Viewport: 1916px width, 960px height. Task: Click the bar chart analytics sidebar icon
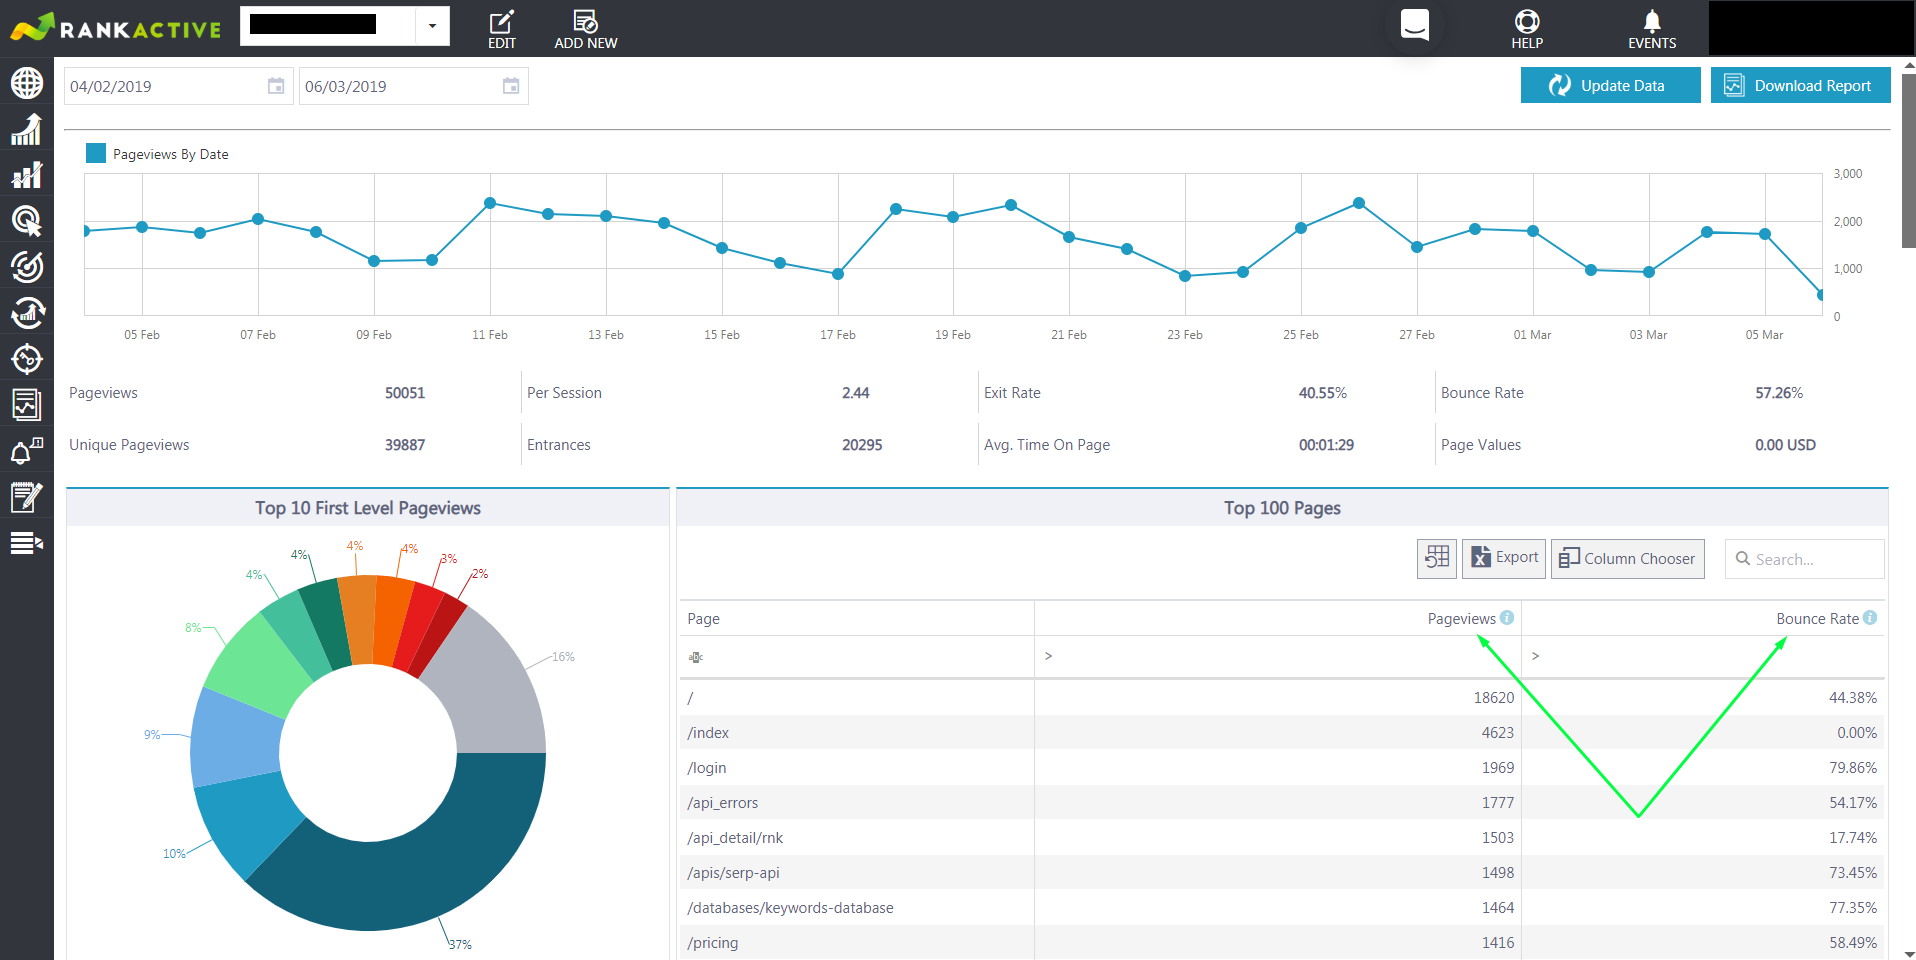[27, 175]
